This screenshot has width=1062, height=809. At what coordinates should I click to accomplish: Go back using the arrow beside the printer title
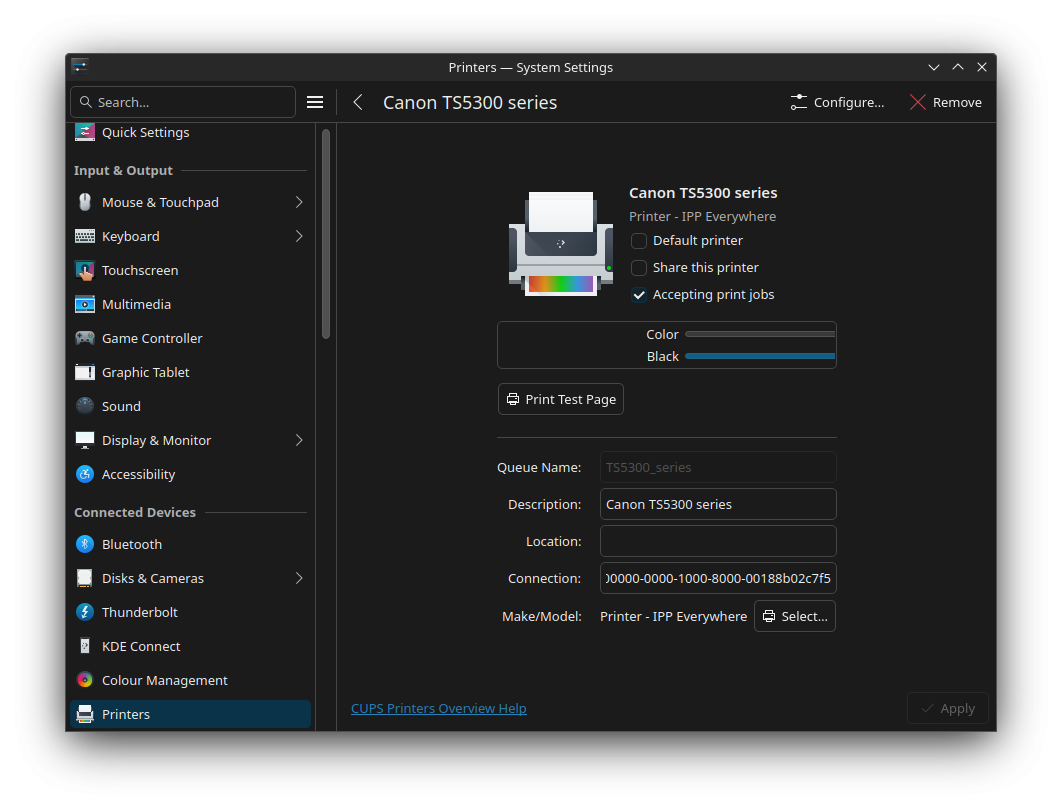(x=358, y=102)
